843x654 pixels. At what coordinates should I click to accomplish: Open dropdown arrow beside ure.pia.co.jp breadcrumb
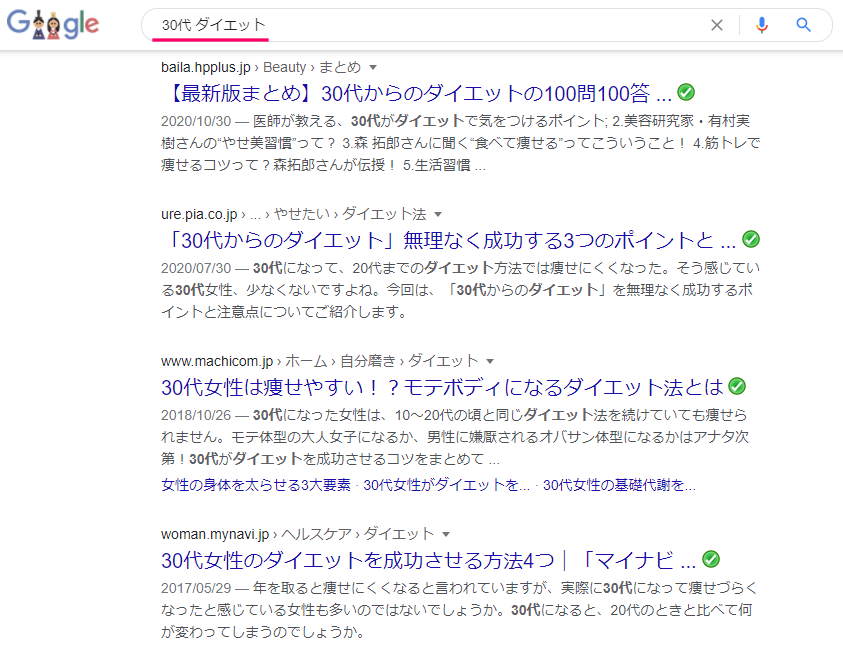pos(438,215)
